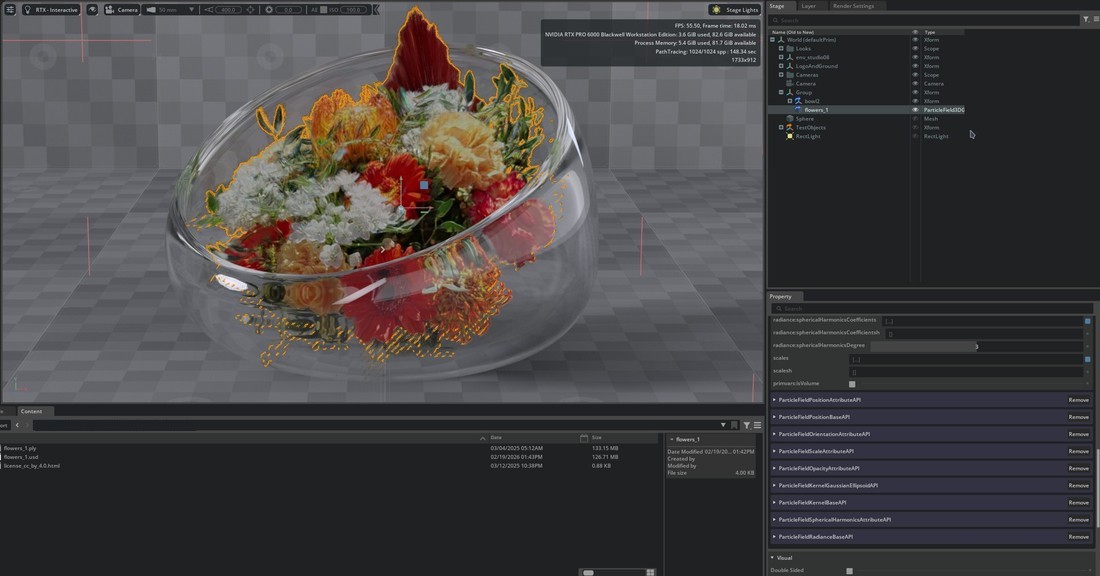Open the Layer tab
The image size is (1100, 576).
808,6
